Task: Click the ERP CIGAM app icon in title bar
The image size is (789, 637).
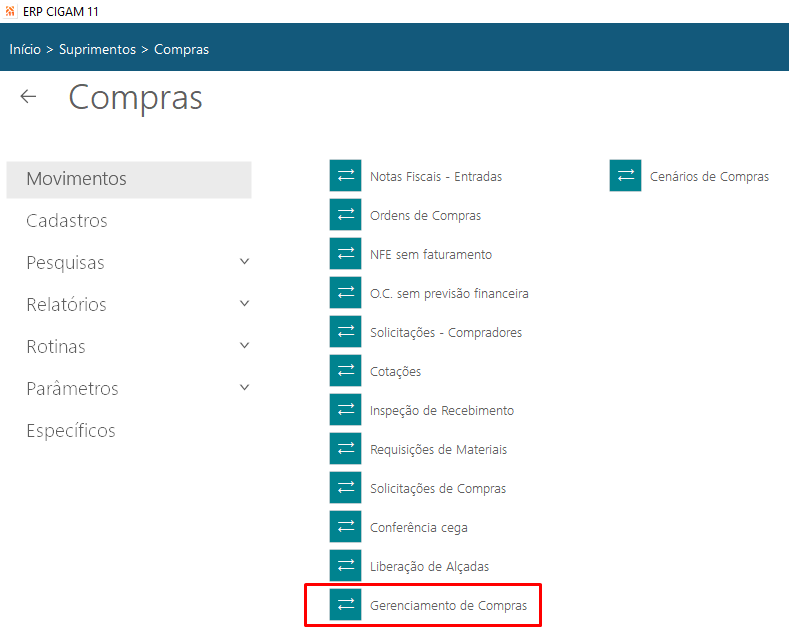Action: (10, 11)
